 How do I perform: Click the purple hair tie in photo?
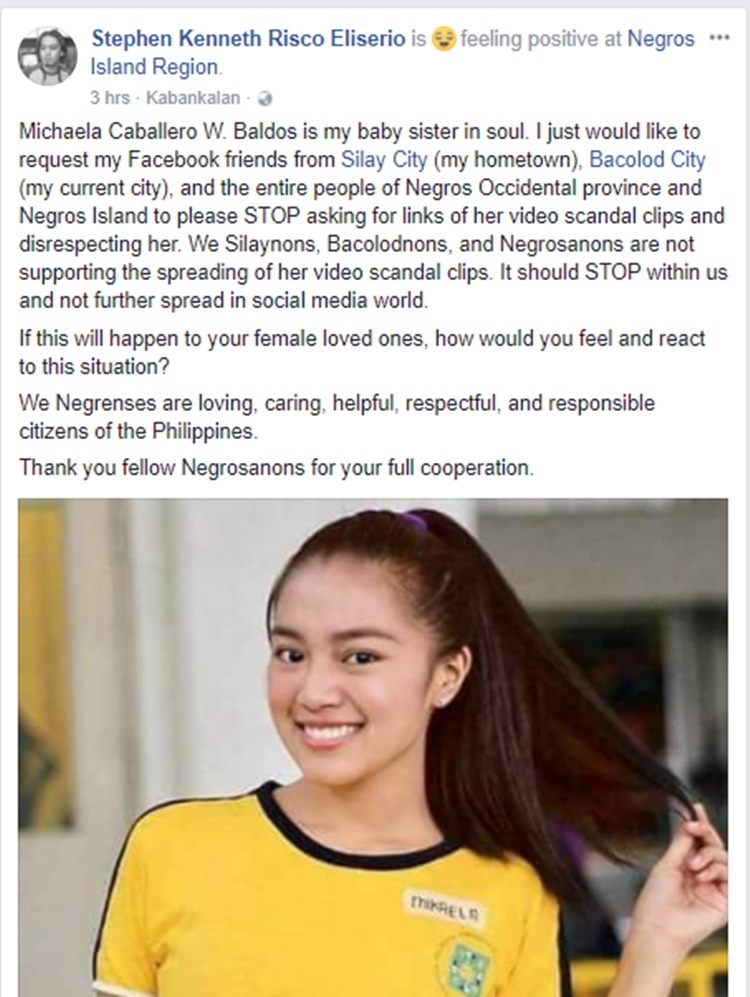coord(412,521)
